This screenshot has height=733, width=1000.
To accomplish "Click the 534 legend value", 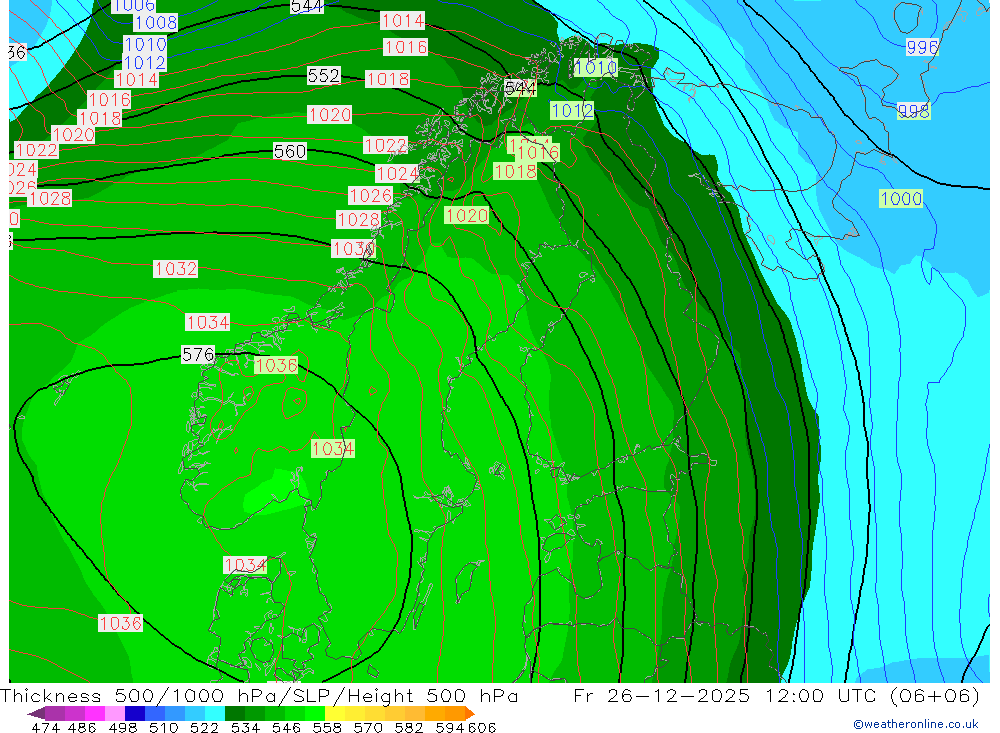I will (246, 727).
